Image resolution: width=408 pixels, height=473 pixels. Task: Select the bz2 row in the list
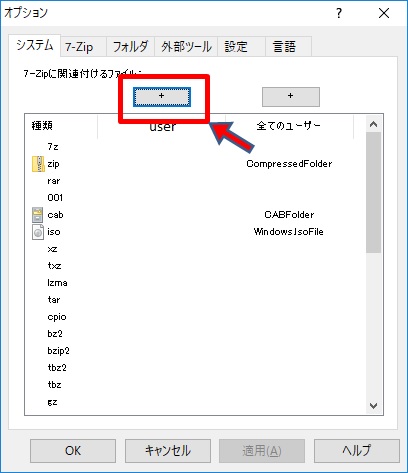click(195, 334)
